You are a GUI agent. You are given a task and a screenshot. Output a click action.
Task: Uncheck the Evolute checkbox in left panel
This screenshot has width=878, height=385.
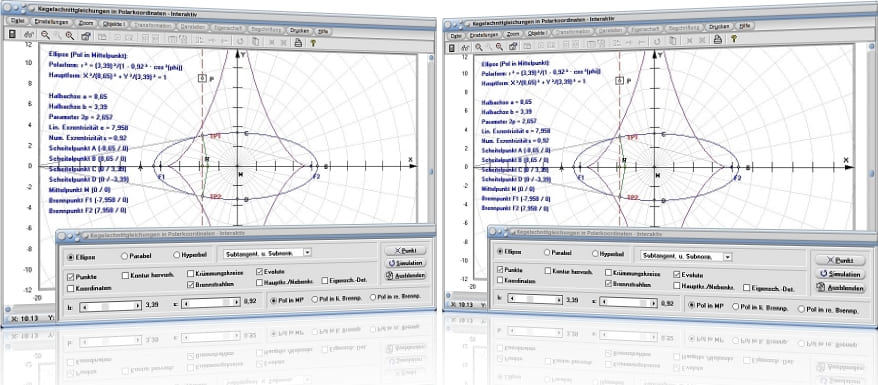(x=260, y=271)
